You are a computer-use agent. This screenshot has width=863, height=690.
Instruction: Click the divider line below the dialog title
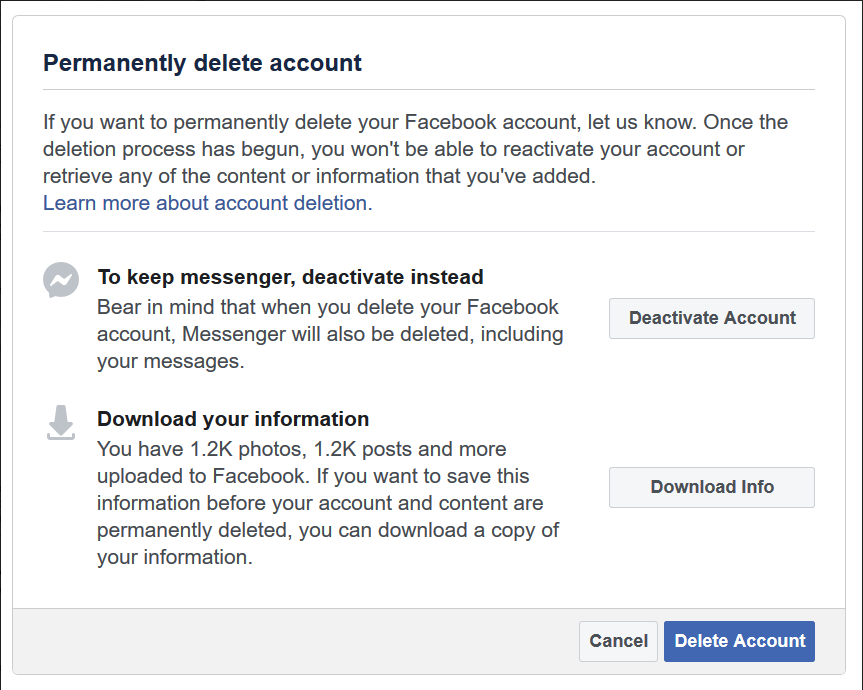pos(428,90)
